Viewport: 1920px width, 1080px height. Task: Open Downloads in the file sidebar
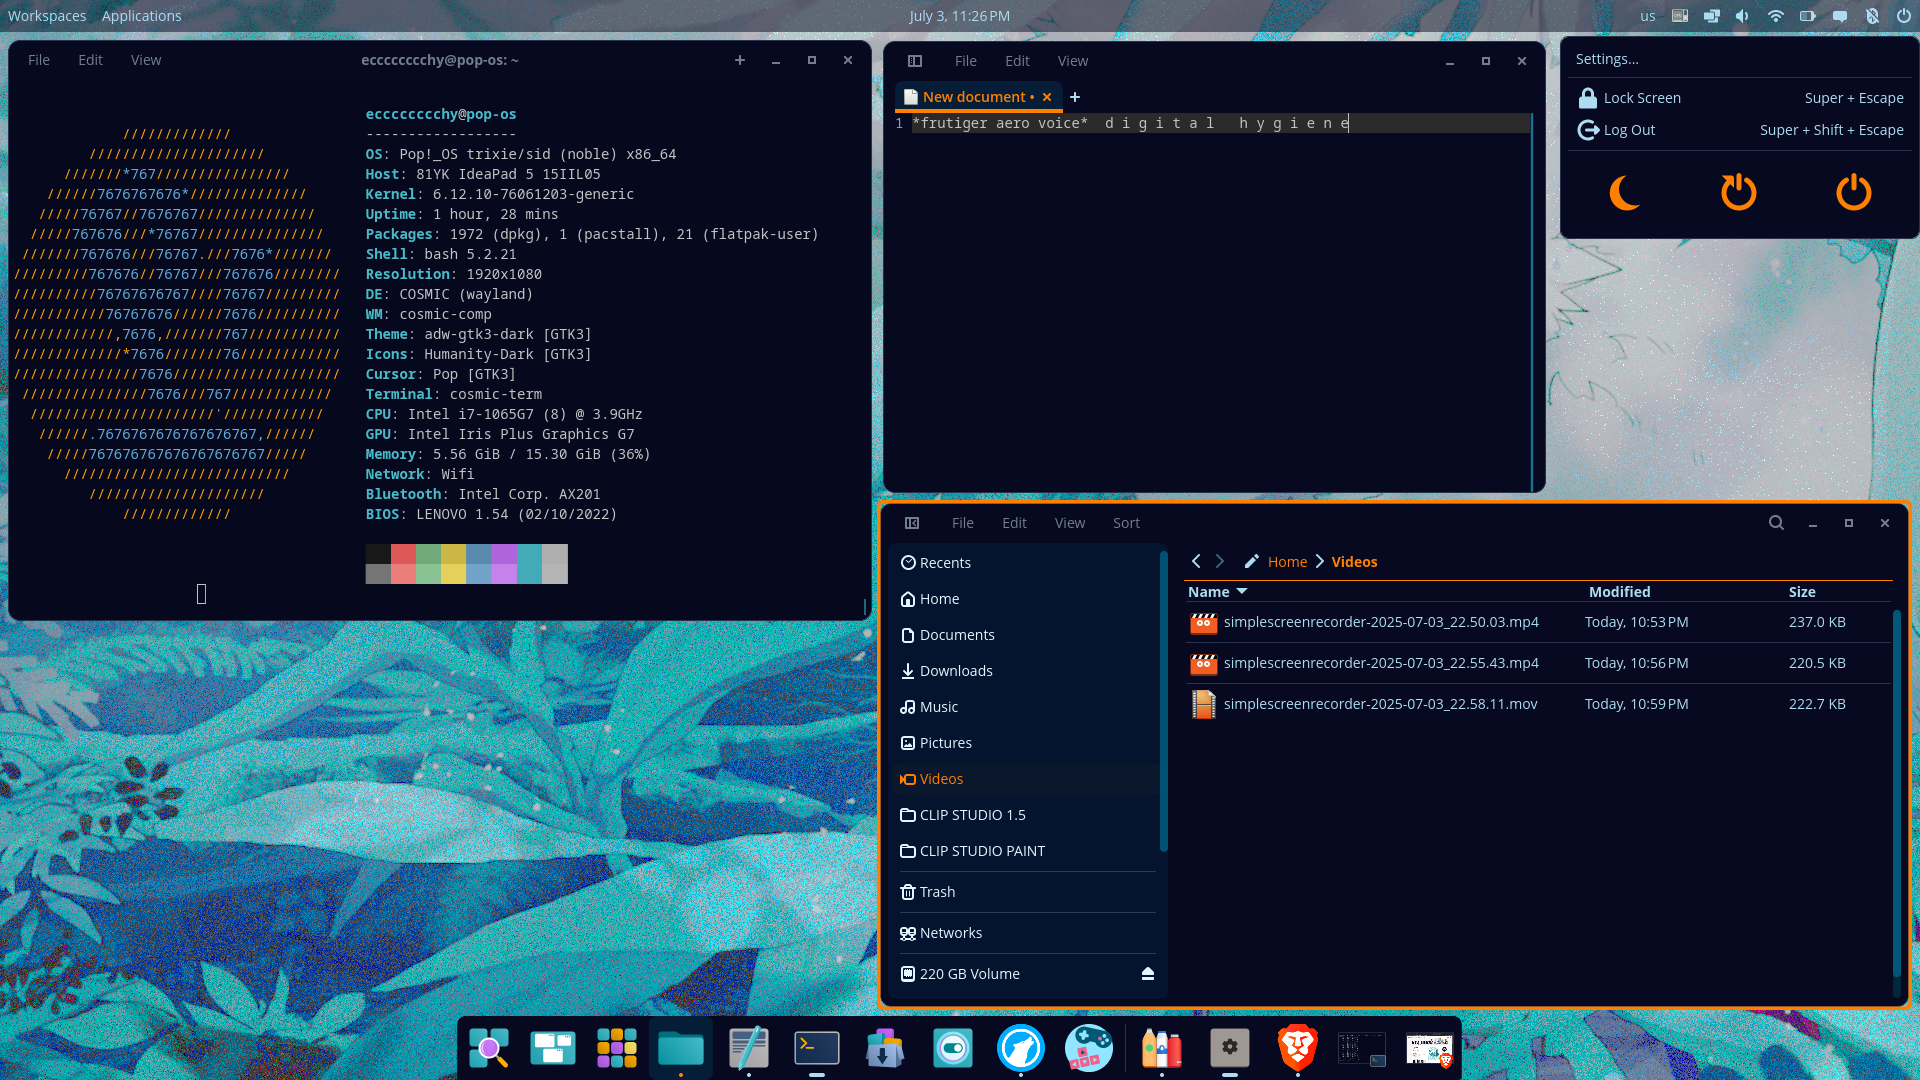(x=955, y=671)
